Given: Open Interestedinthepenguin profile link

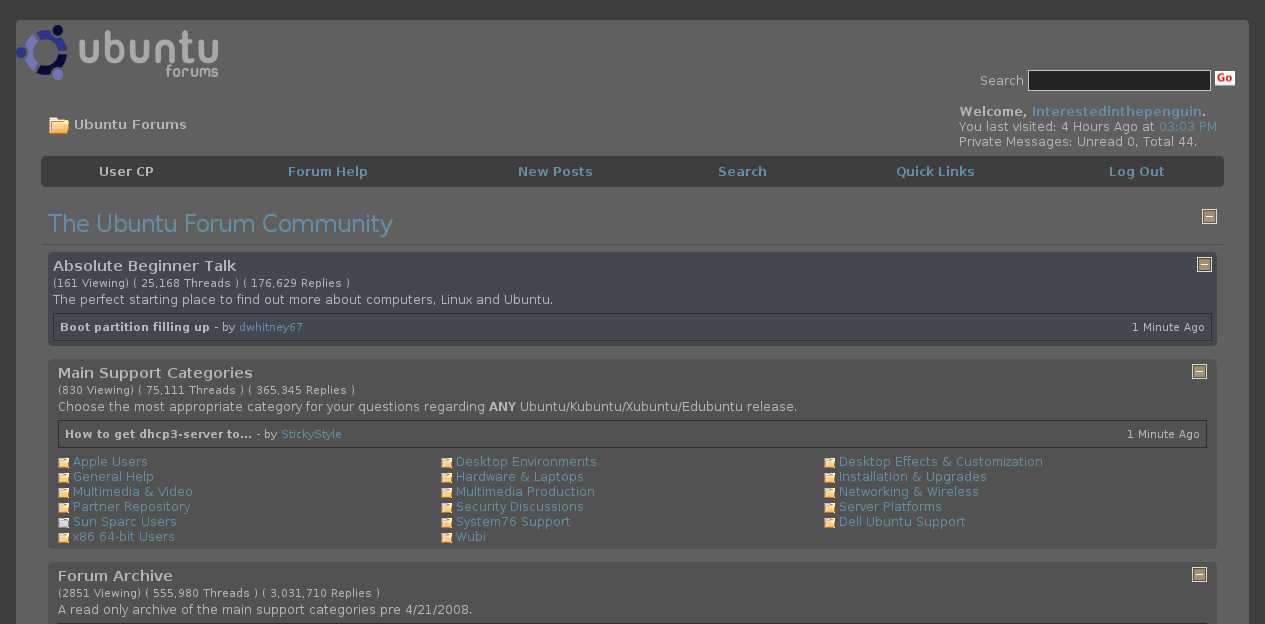Looking at the screenshot, I should [x=1117, y=112].
